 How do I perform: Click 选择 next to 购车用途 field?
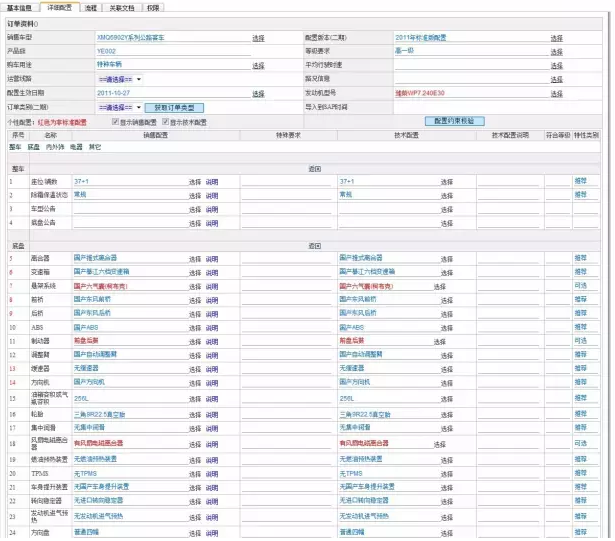(x=258, y=66)
